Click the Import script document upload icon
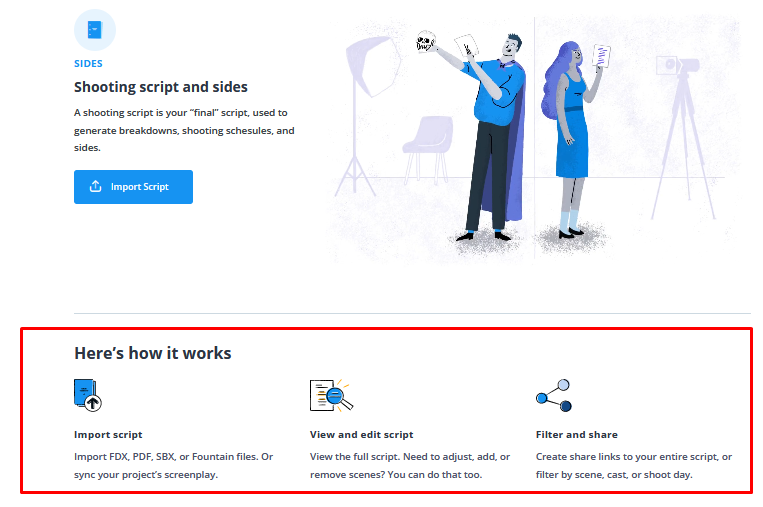 88,395
